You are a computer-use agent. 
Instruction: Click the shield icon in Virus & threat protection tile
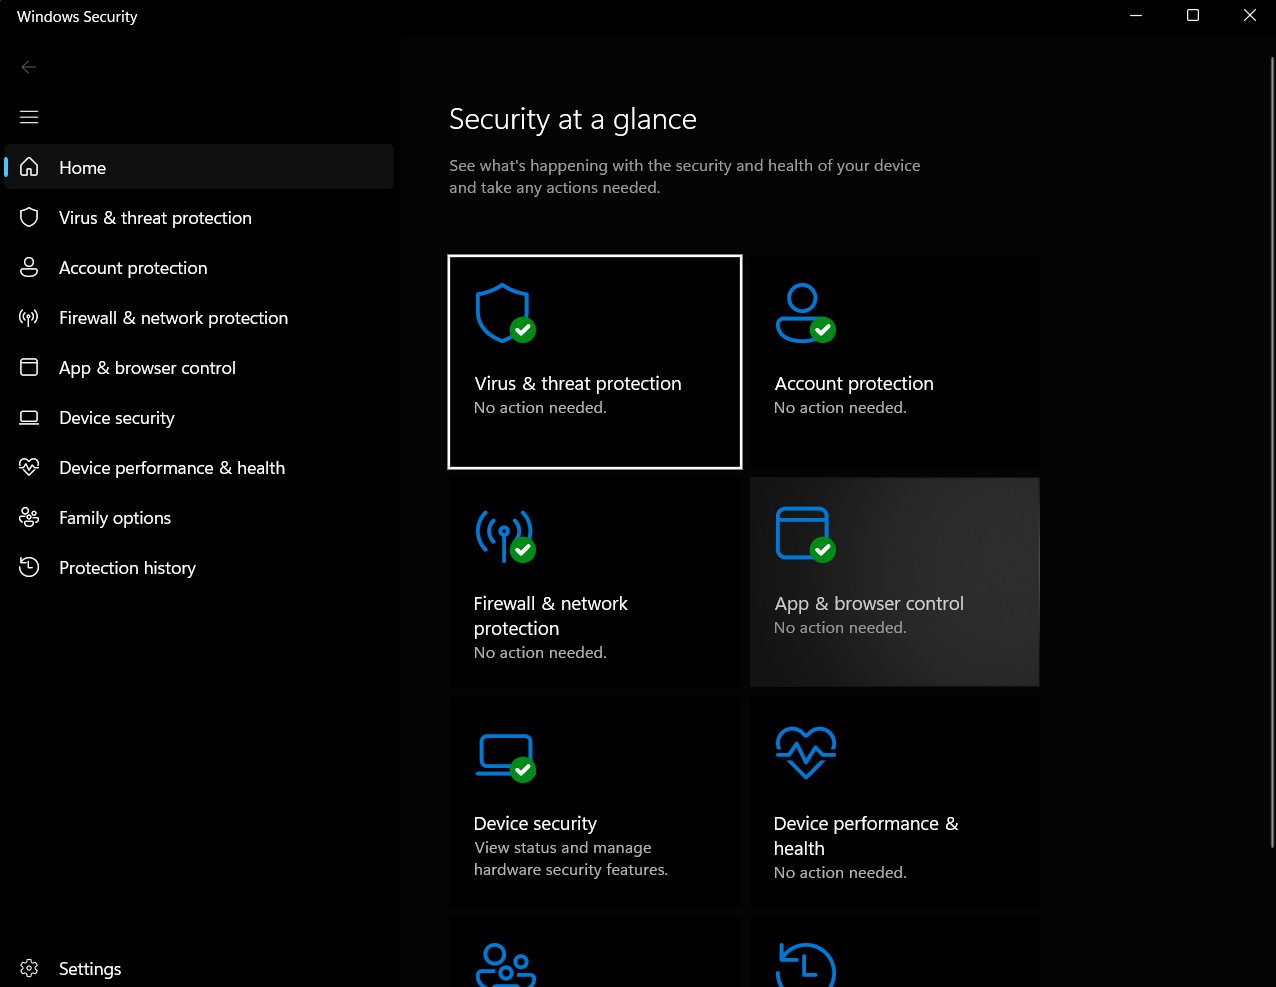pyautogui.click(x=504, y=313)
